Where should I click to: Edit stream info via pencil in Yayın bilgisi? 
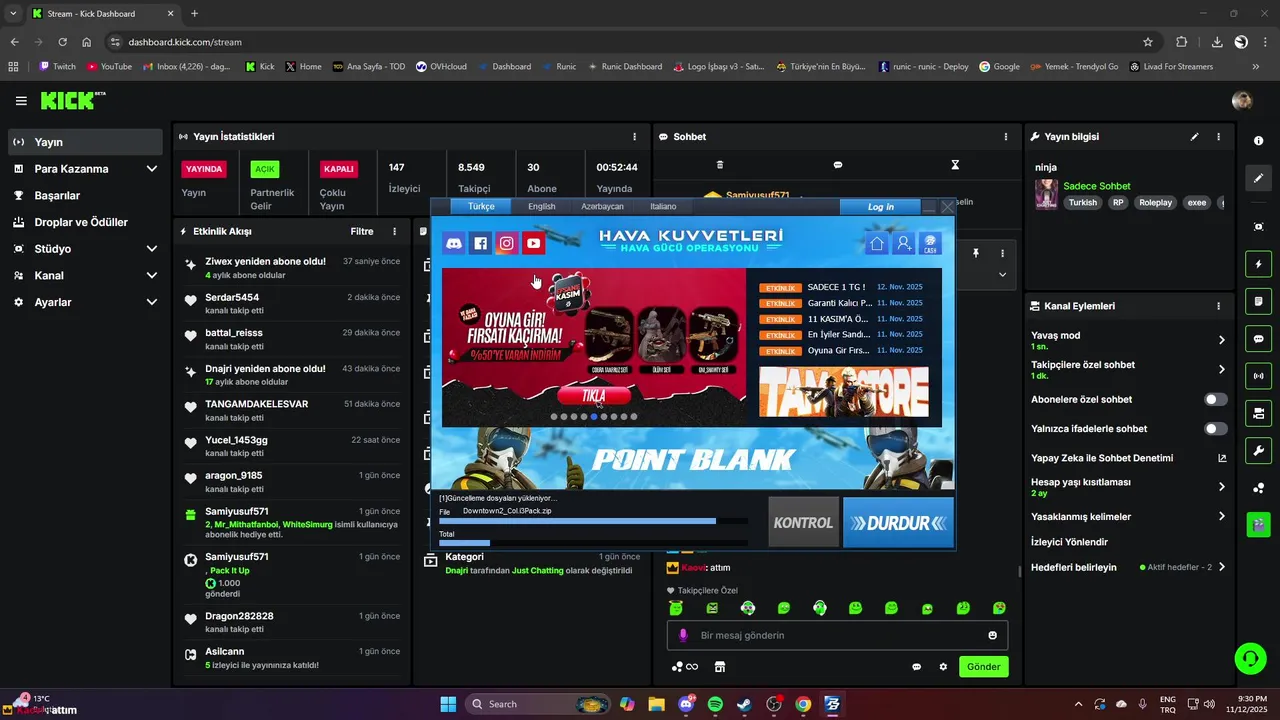[x=1194, y=136]
